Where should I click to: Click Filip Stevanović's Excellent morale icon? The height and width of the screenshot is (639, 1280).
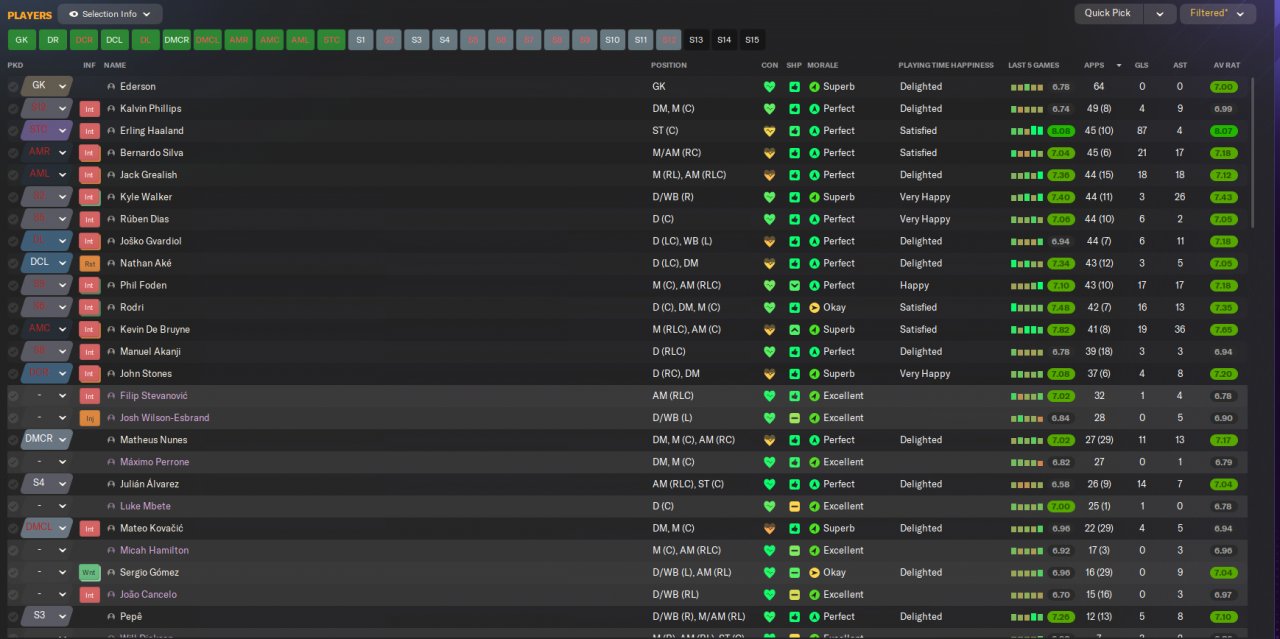click(x=814, y=396)
